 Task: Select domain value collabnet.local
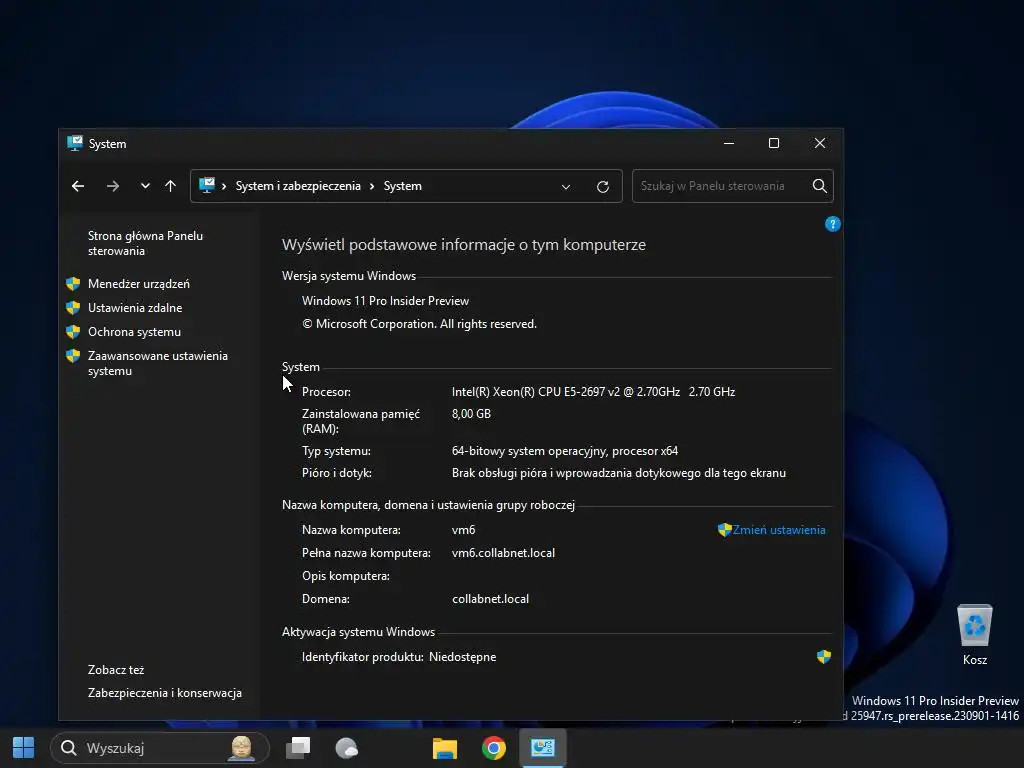[x=490, y=599]
